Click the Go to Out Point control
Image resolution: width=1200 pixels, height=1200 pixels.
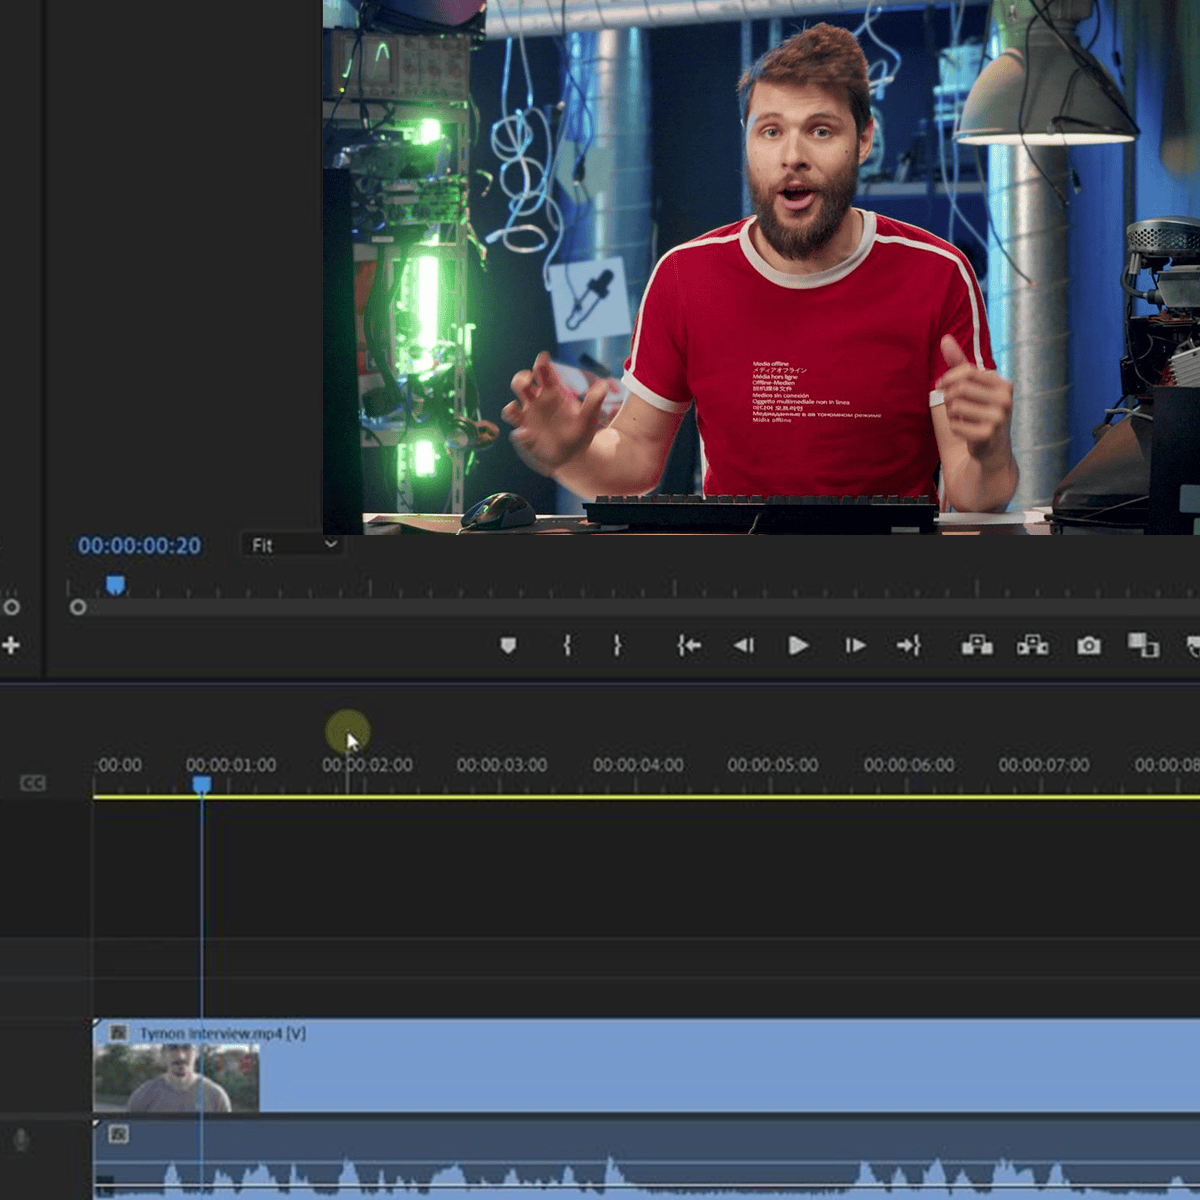(910, 646)
